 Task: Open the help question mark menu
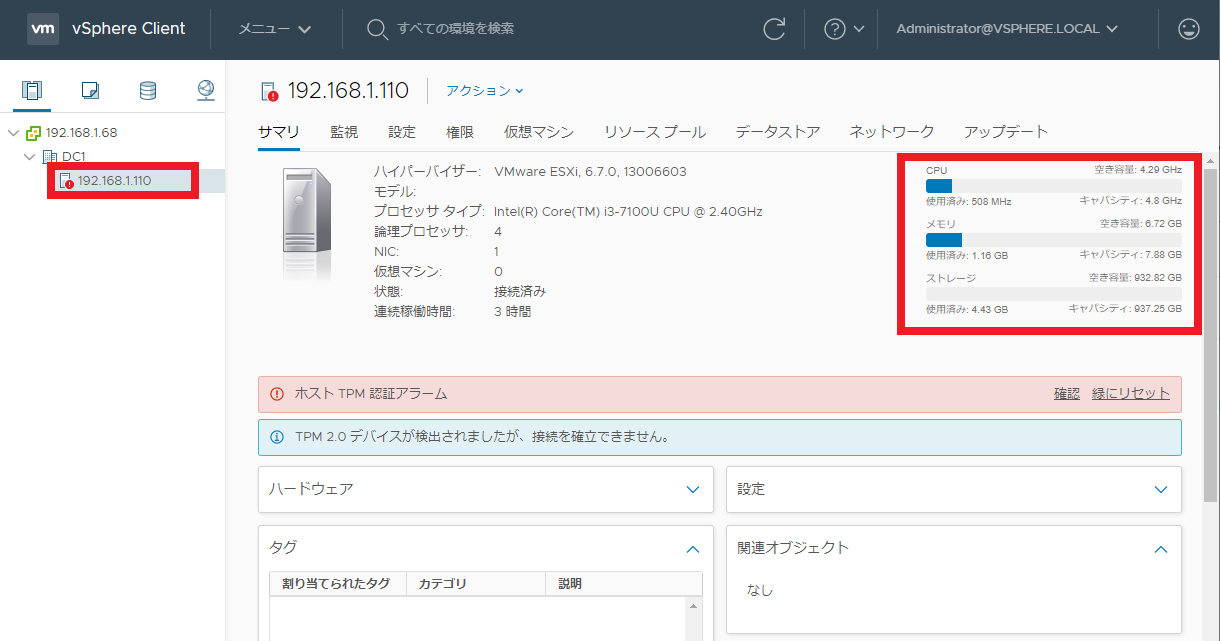(843, 29)
